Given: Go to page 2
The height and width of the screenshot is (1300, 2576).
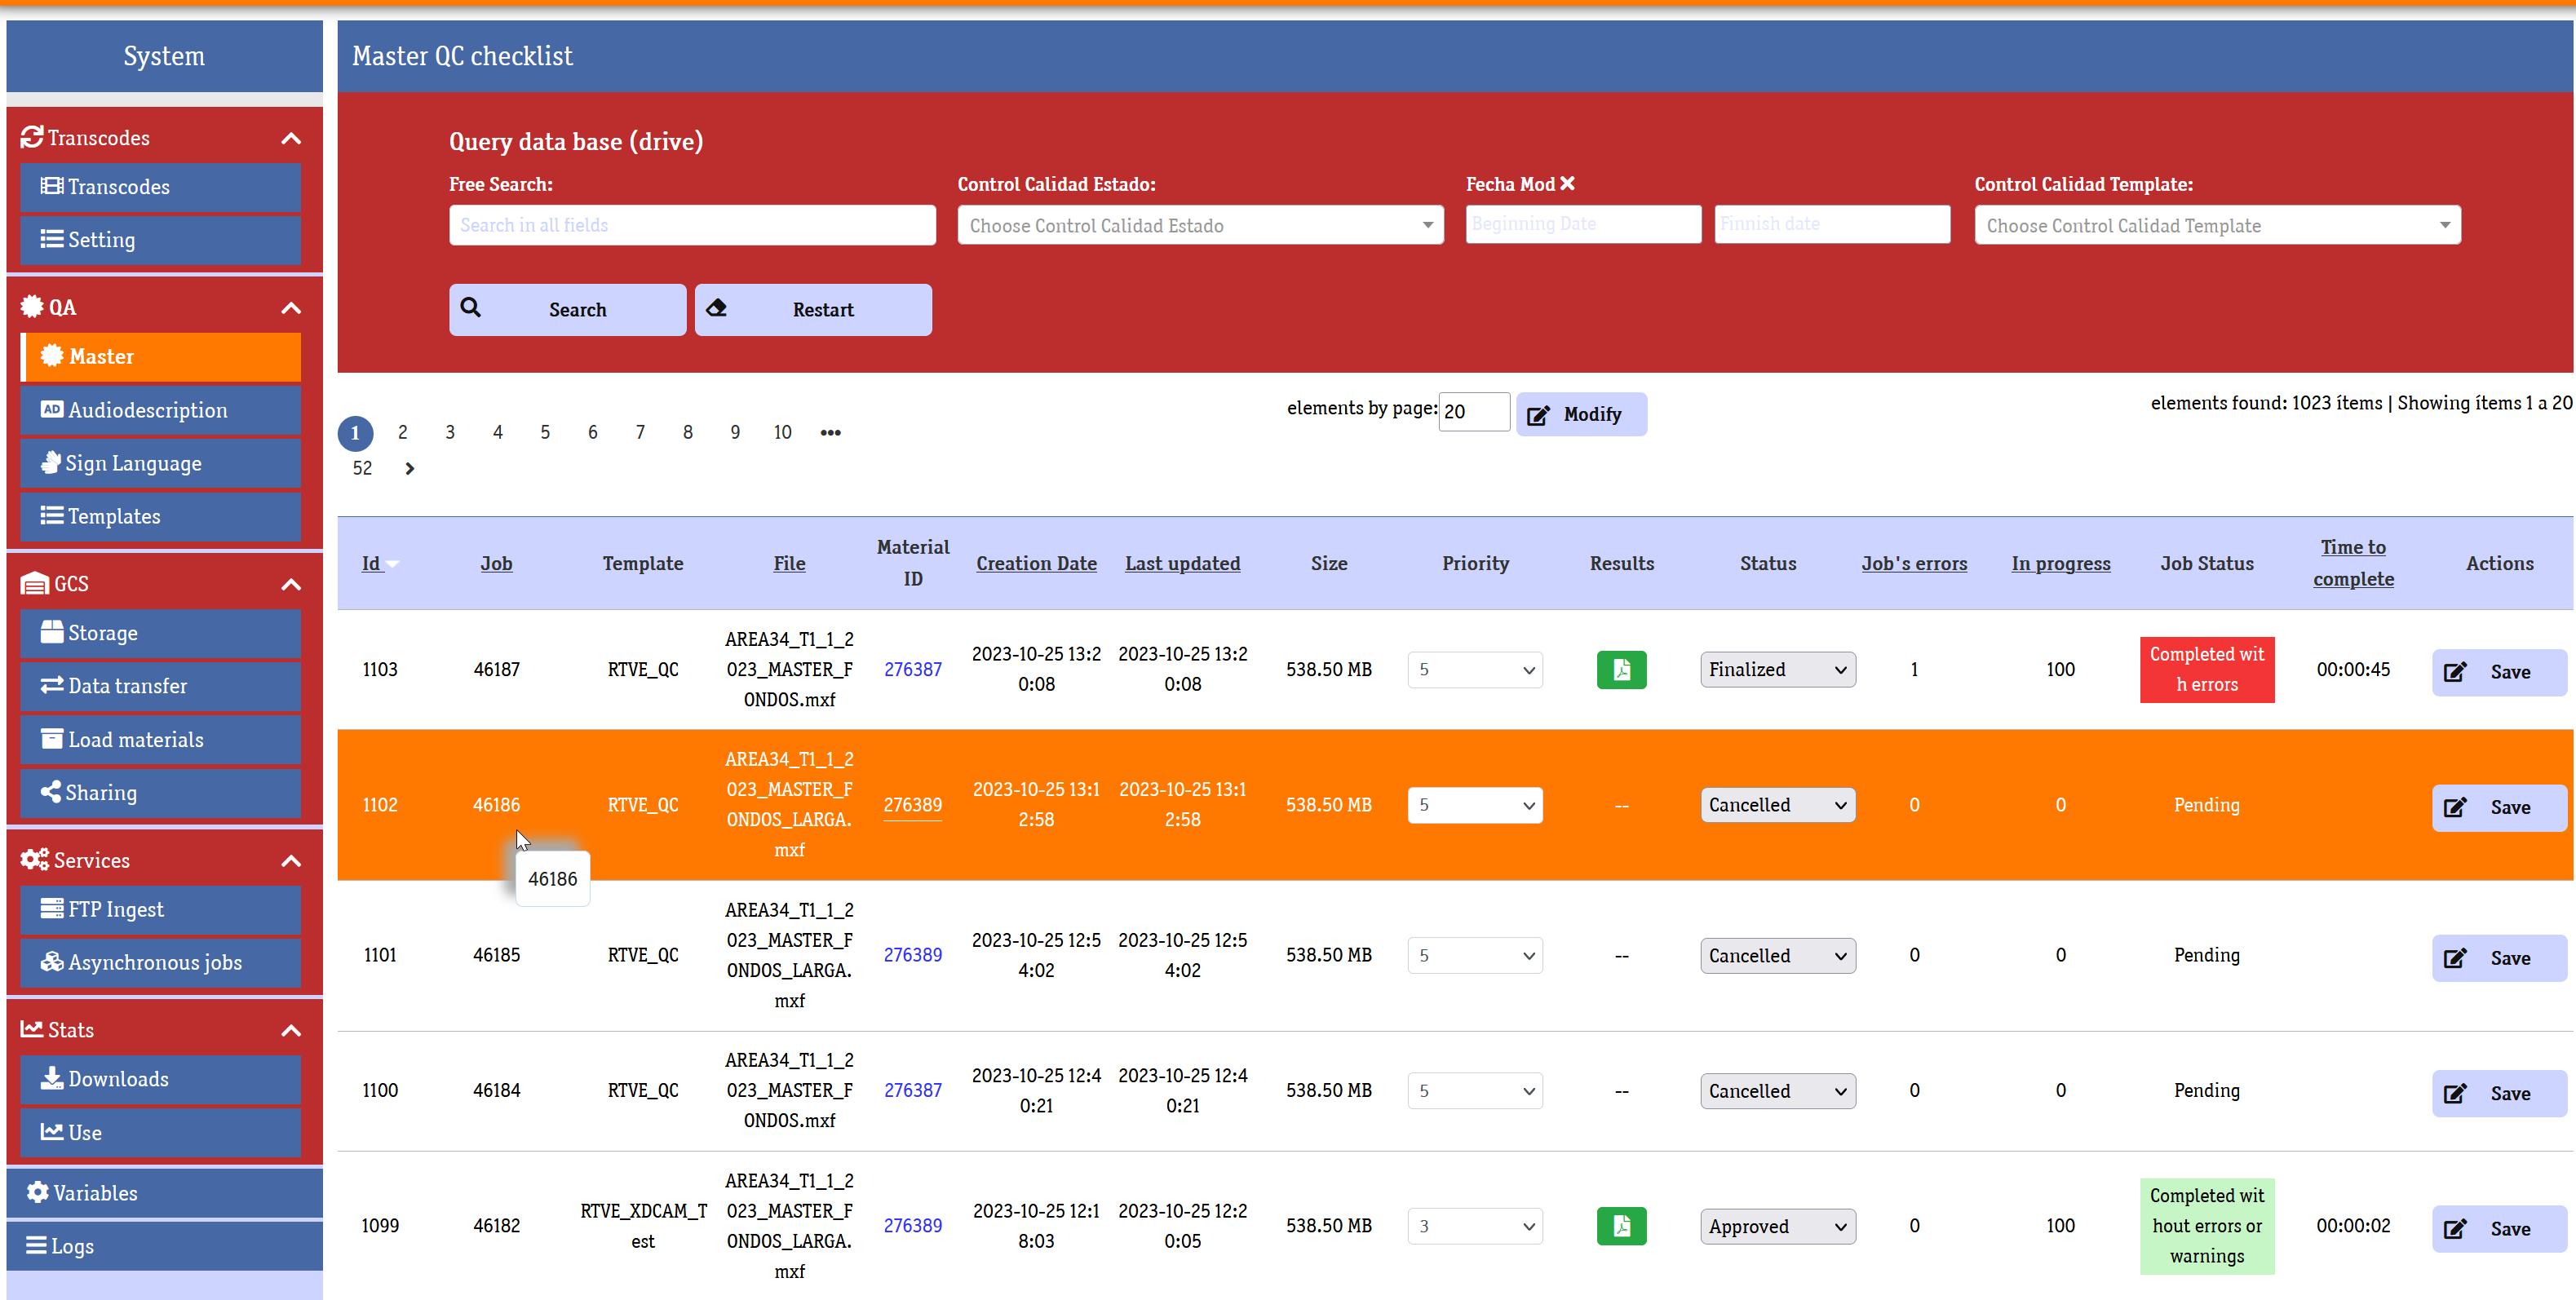Looking at the screenshot, I should pos(402,433).
